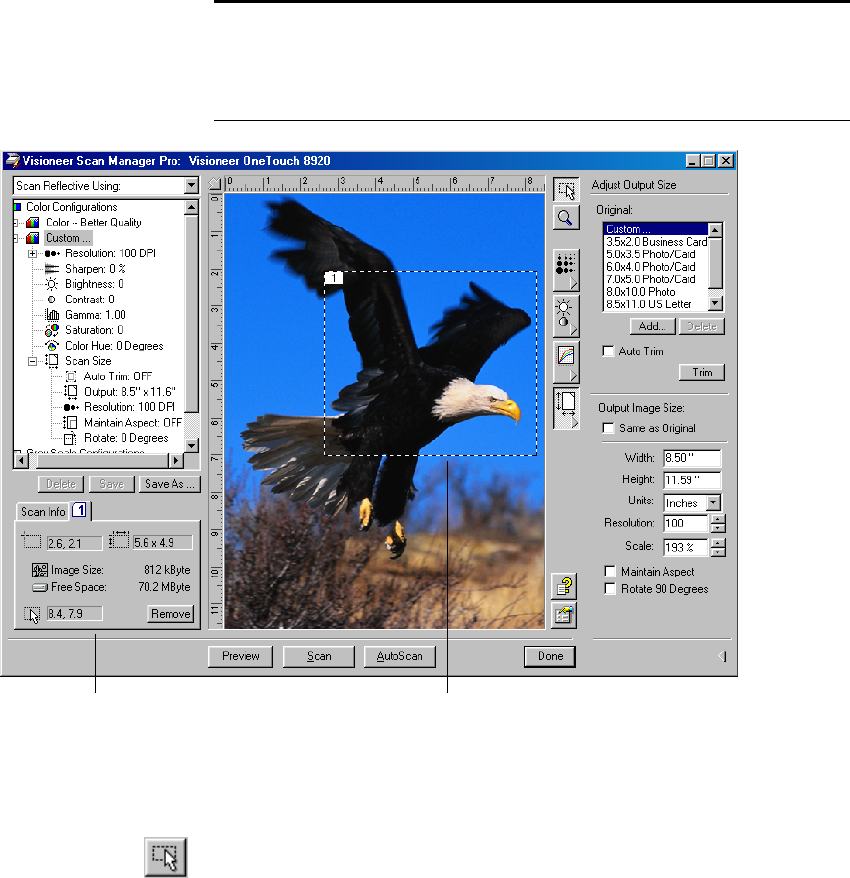Image resolution: width=850 pixels, height=878 pixels.
Task: Select Gamma: 1.00 setting
Action: pos(95,315)
